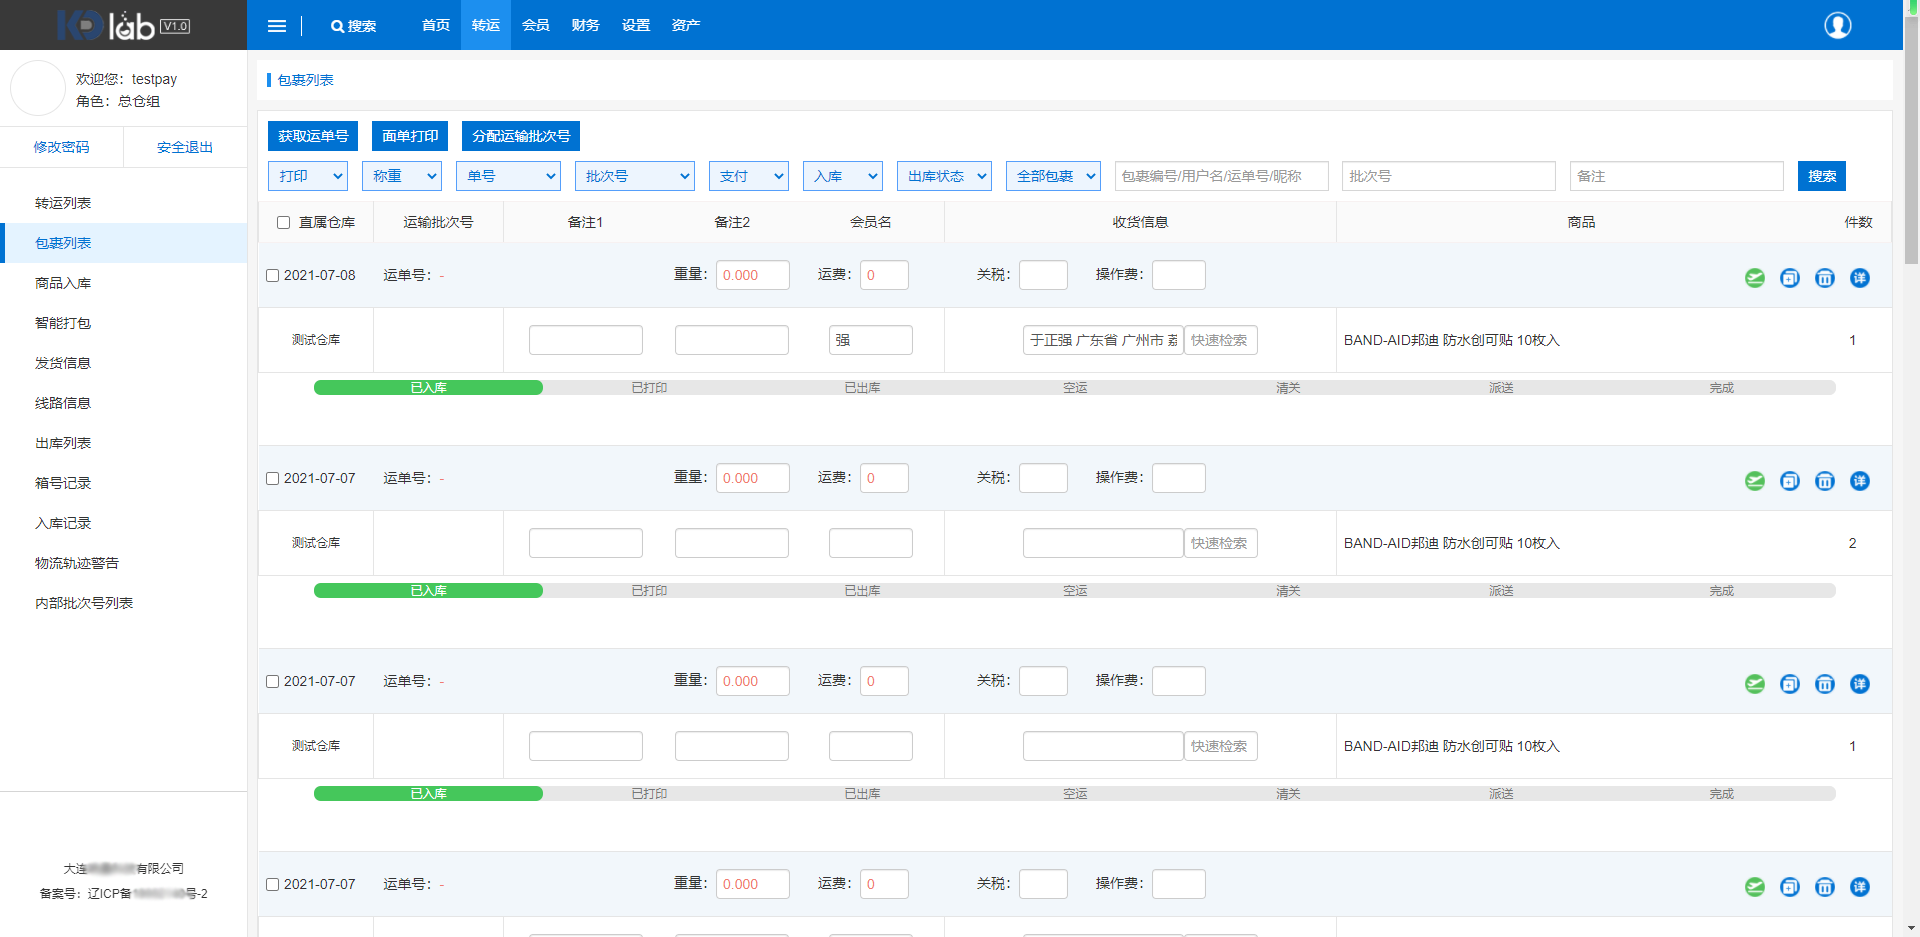Click airplane icon on 2021-07-07 package with 2 pieces
This screenshot has height=937, width=1920.
point(1755,481)
